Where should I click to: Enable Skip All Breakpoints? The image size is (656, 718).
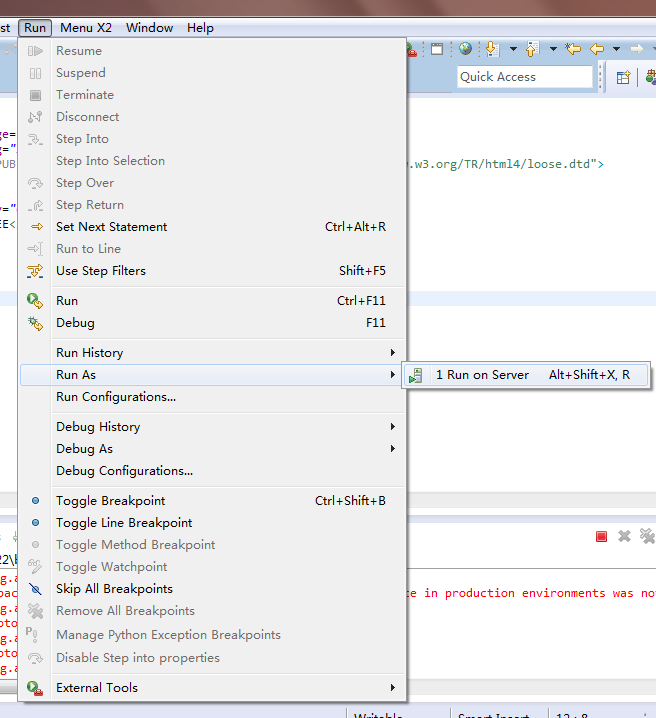click(114, 589)
